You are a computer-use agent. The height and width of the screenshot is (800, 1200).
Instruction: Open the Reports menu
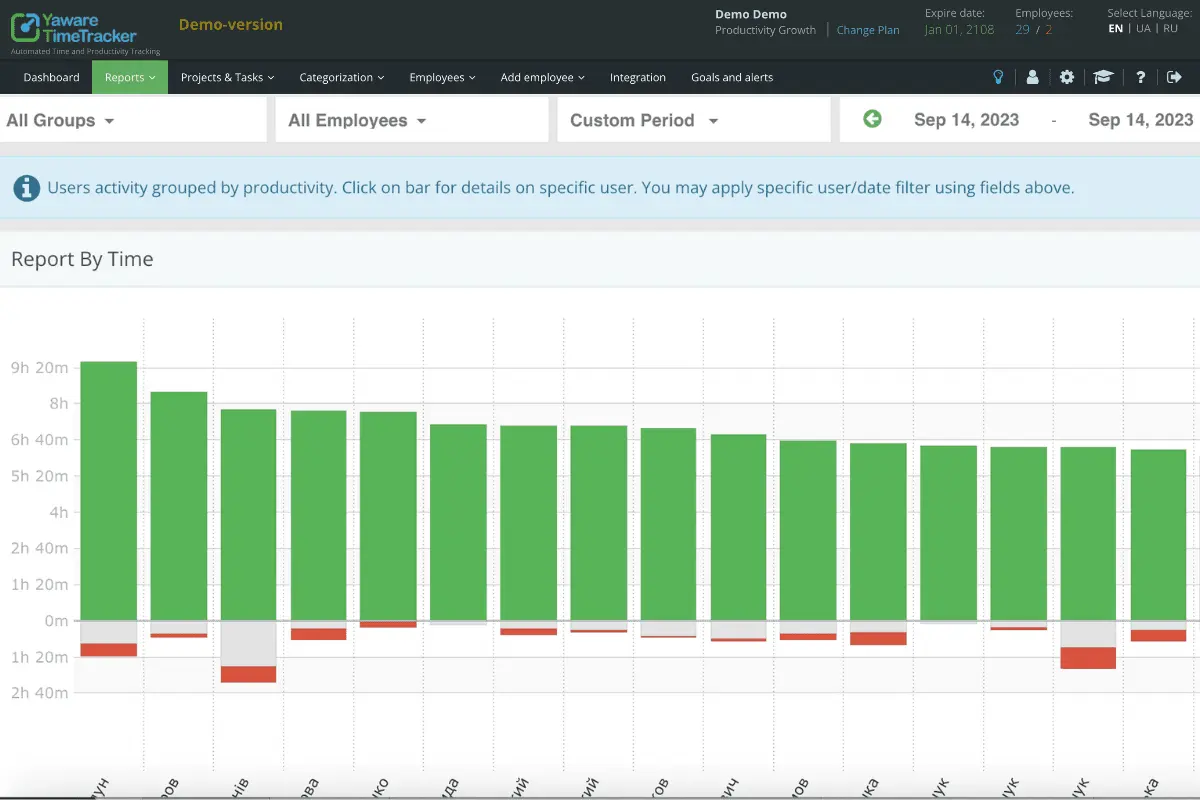click(130, 77)
